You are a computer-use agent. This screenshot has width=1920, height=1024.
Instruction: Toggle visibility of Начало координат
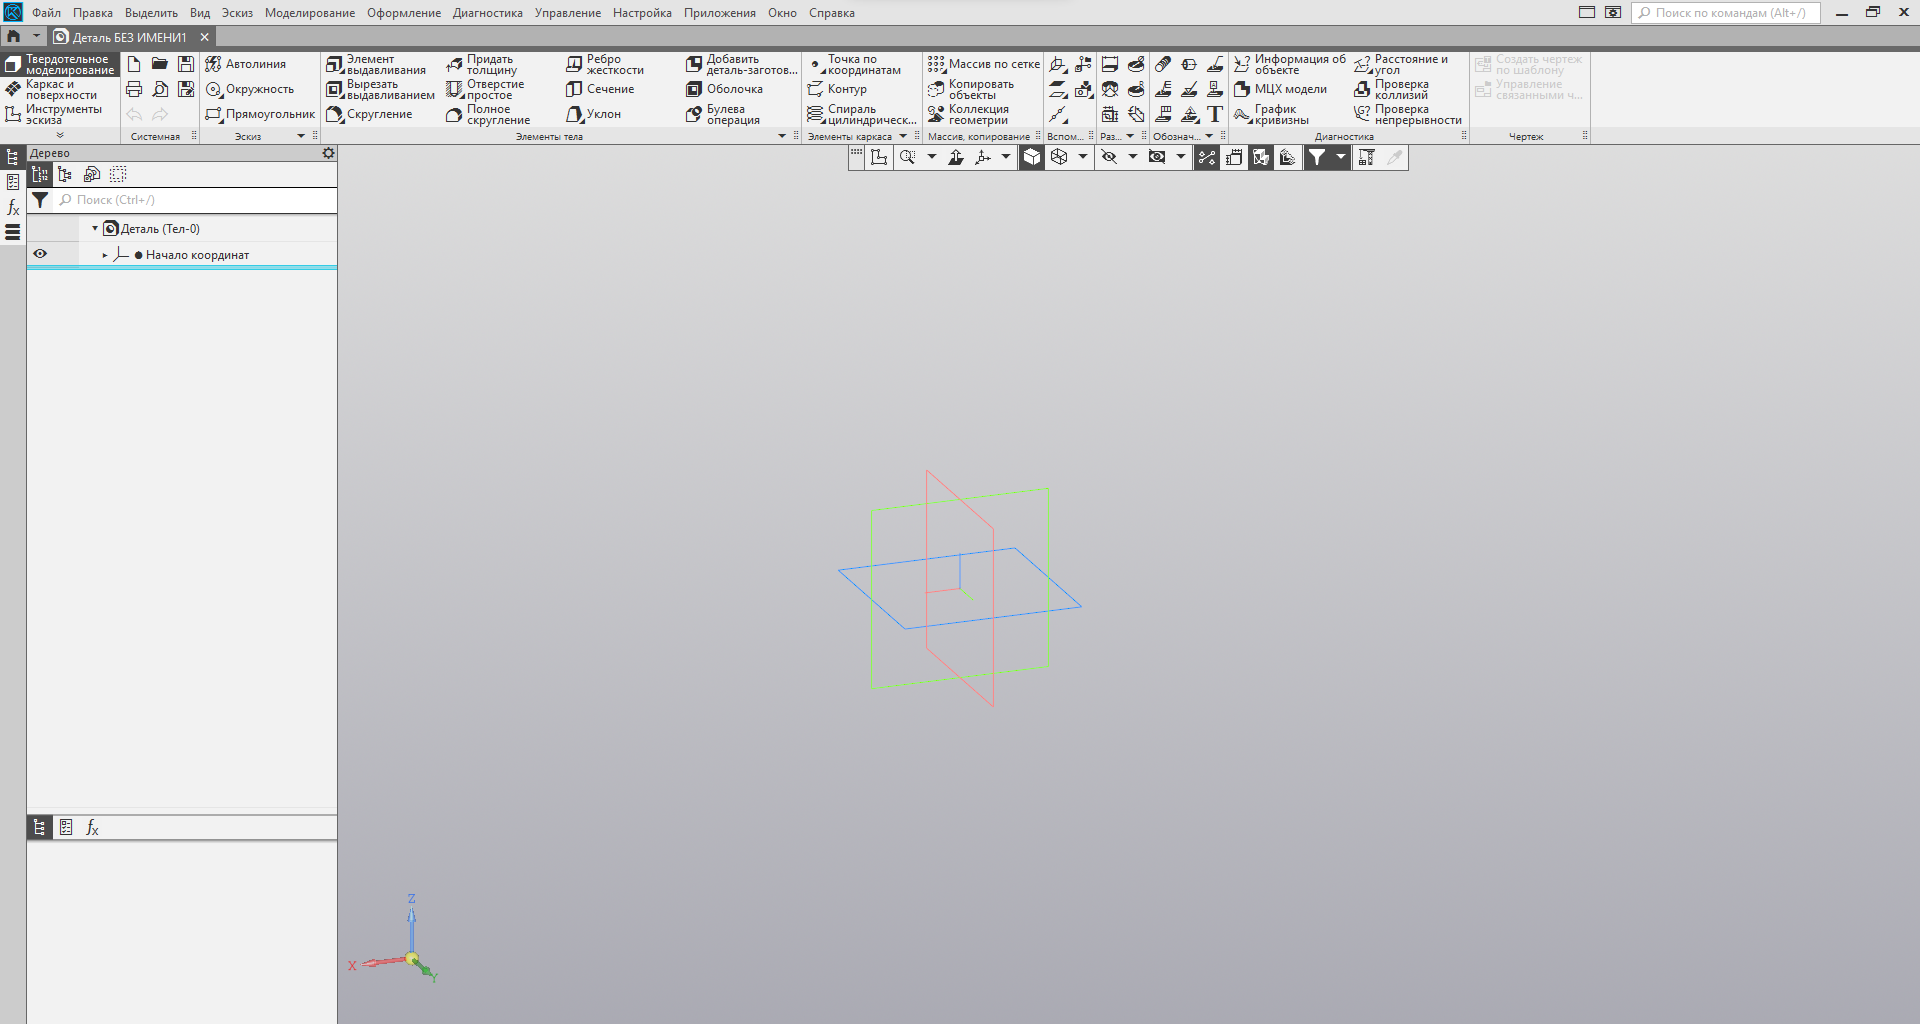click(x=40, y=254)
